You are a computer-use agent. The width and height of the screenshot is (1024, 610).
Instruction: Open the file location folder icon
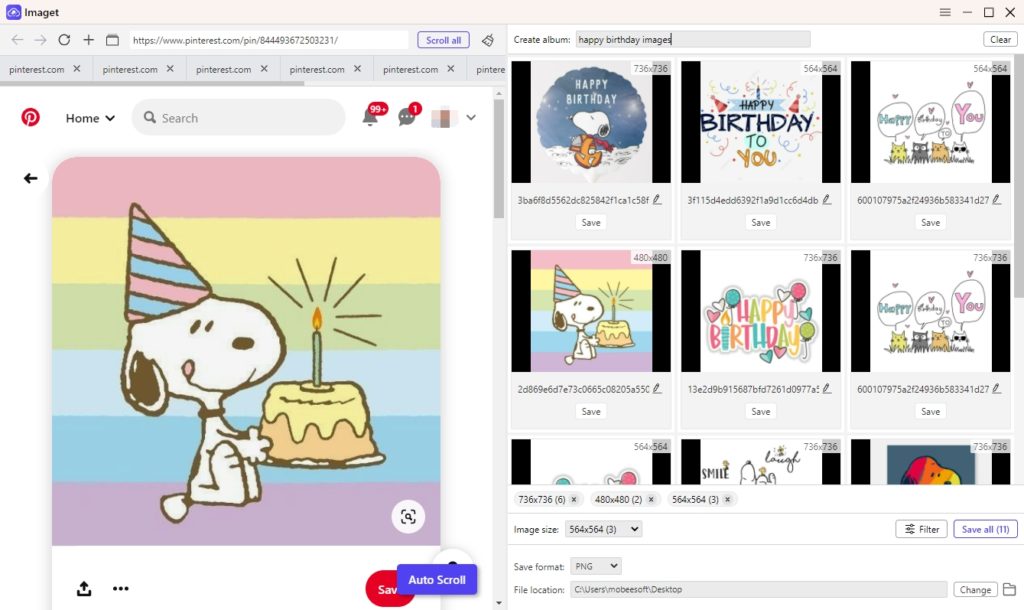(1009, 589)
